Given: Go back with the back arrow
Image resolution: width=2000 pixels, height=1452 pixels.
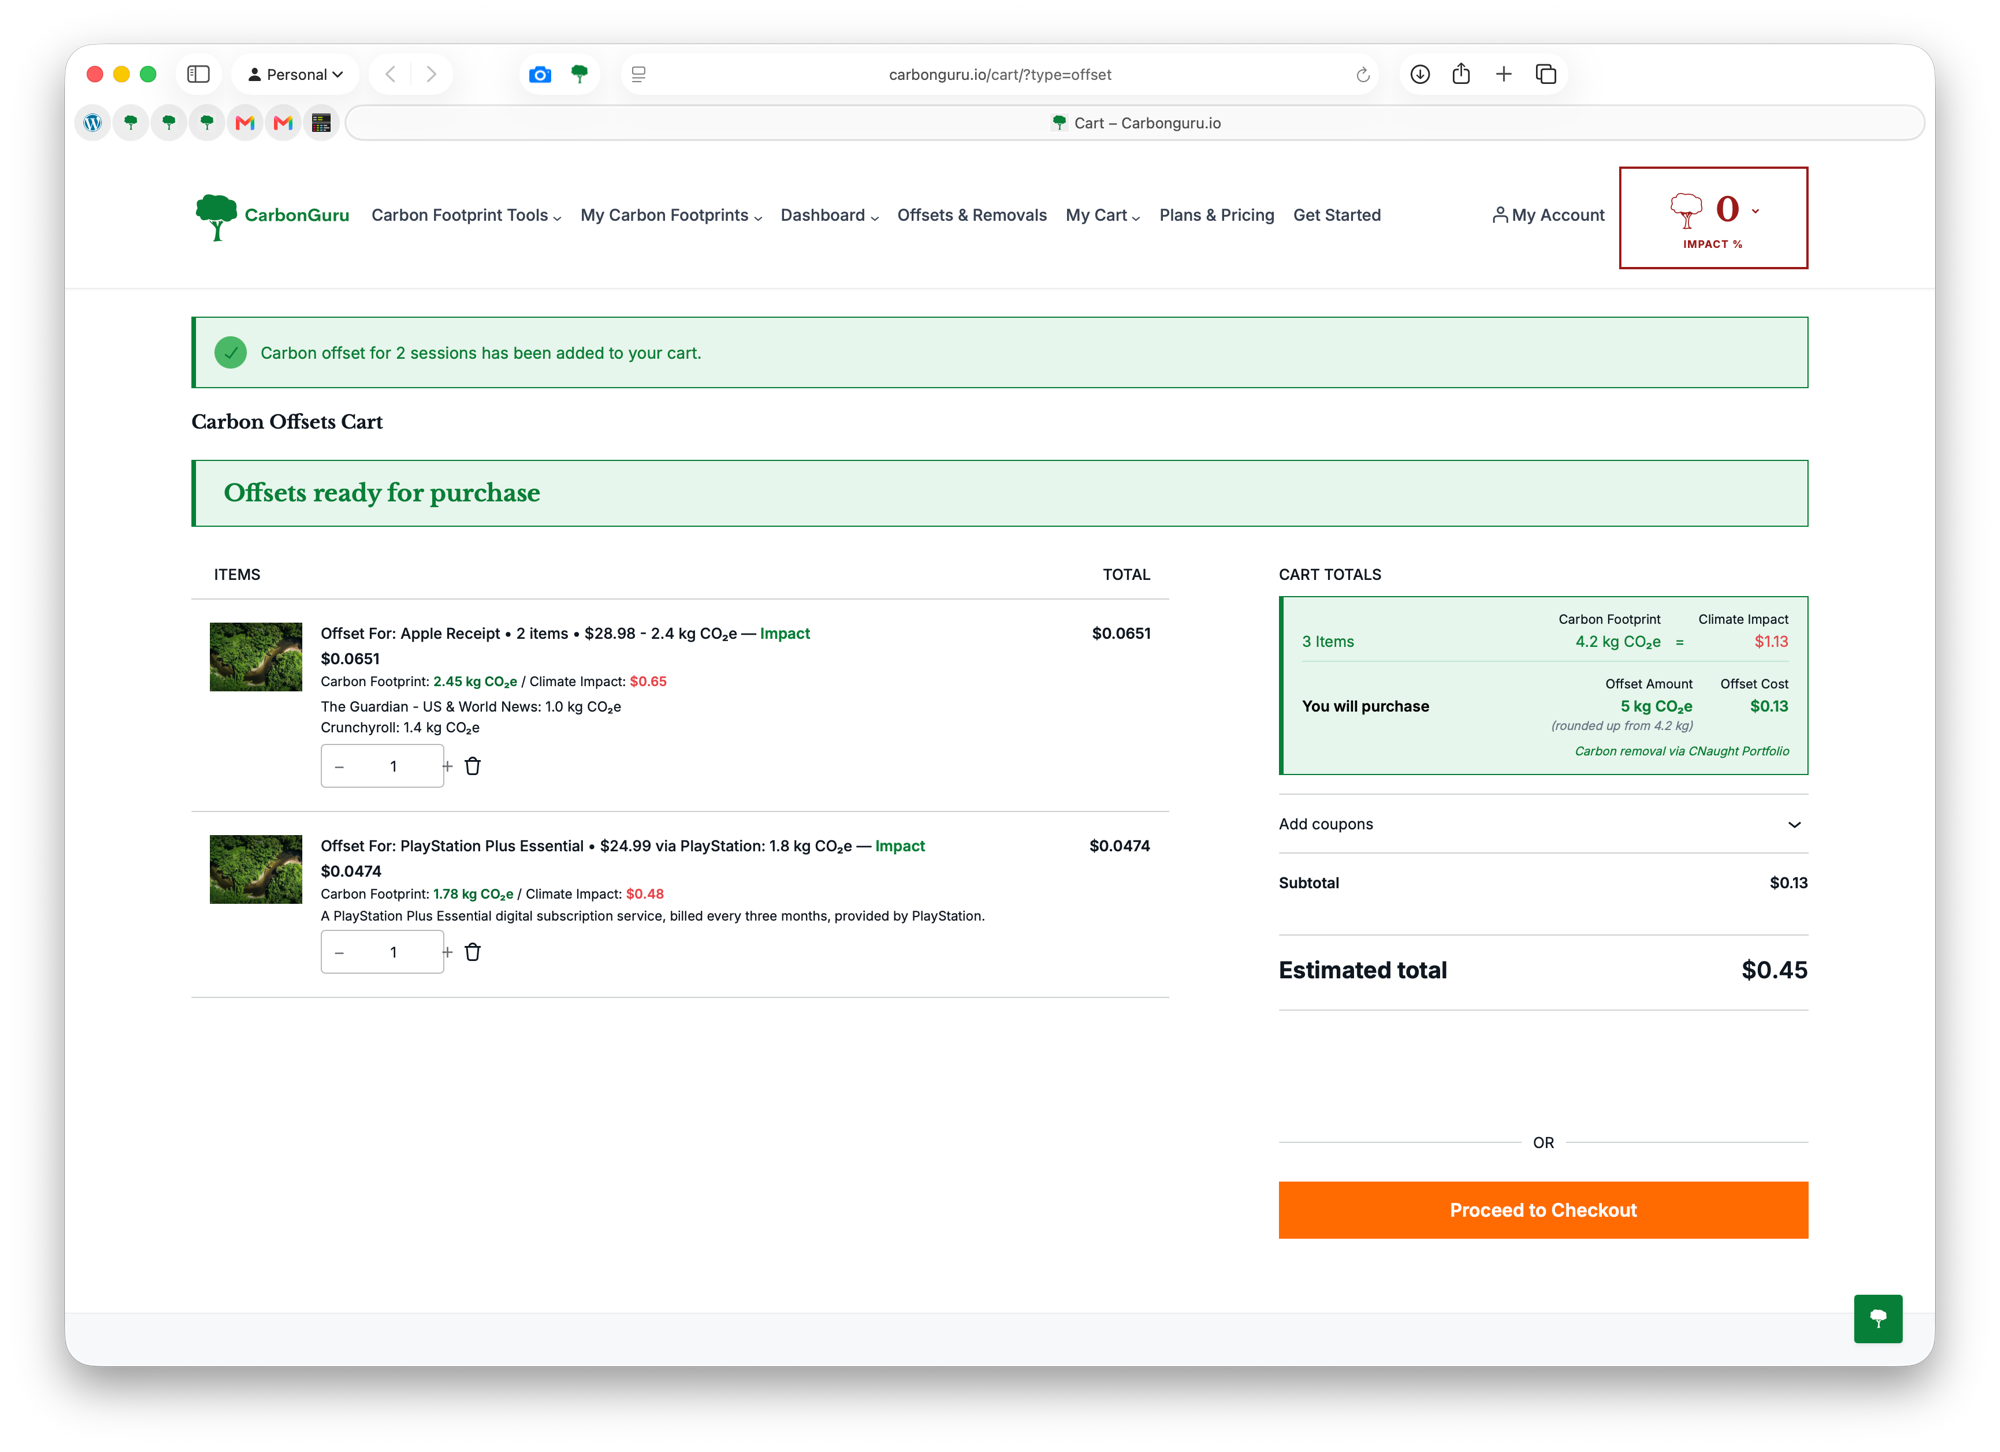Looking at the screenshot, I should pyautogui.click(x=391, y=74).
